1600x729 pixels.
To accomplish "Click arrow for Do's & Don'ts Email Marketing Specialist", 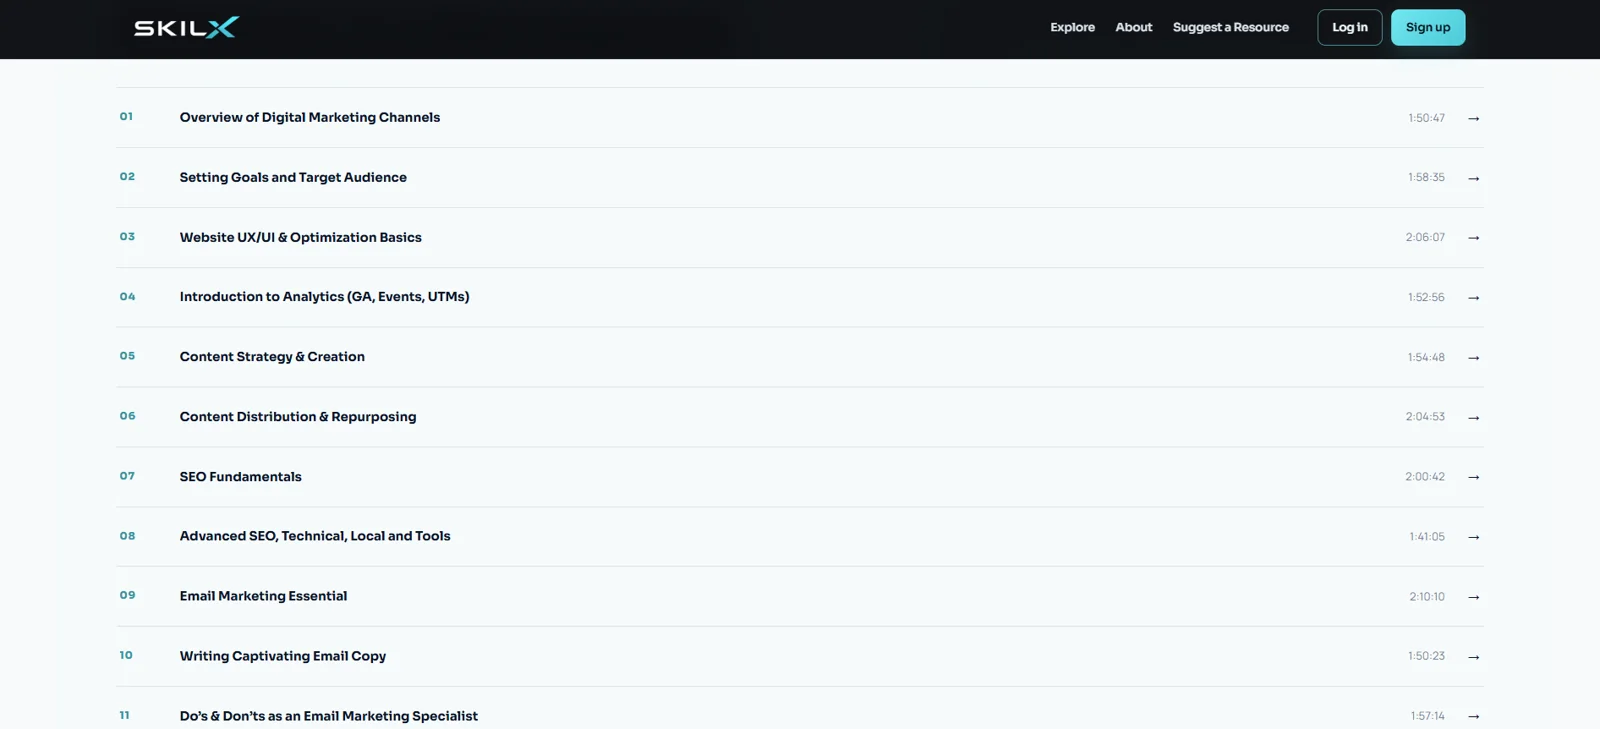I will (1473, 716).
